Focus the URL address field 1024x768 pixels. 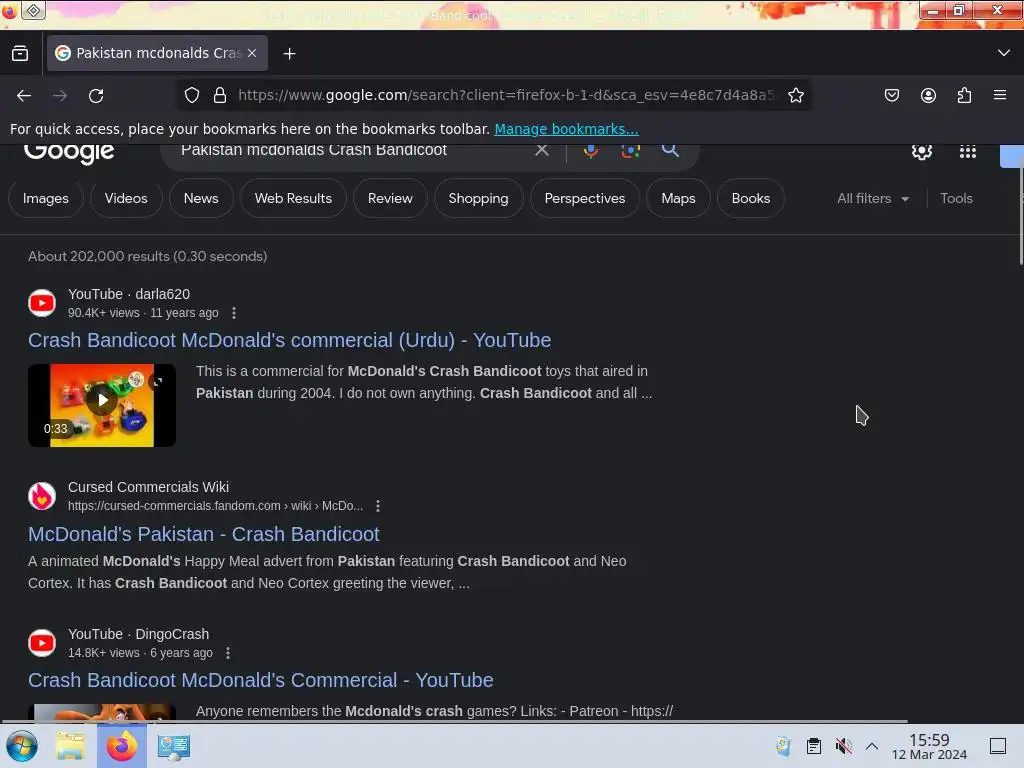pyautogui.click(x=506, y=95)
